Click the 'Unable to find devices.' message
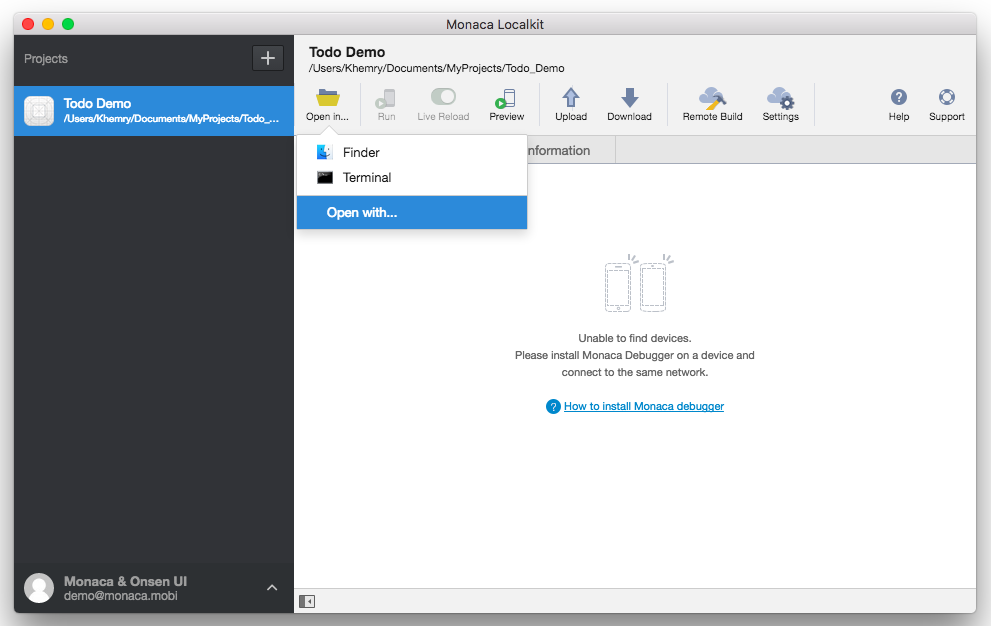The image size is (991, 626). (635, 338)
